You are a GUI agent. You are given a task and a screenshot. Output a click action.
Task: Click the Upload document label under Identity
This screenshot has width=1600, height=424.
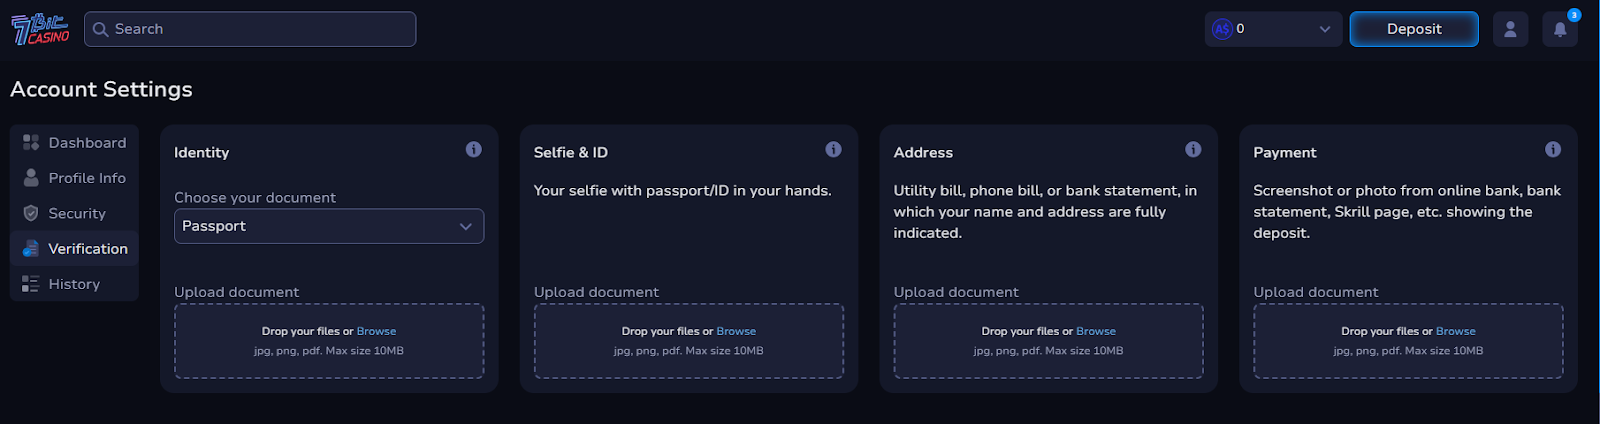click(237, 292)
